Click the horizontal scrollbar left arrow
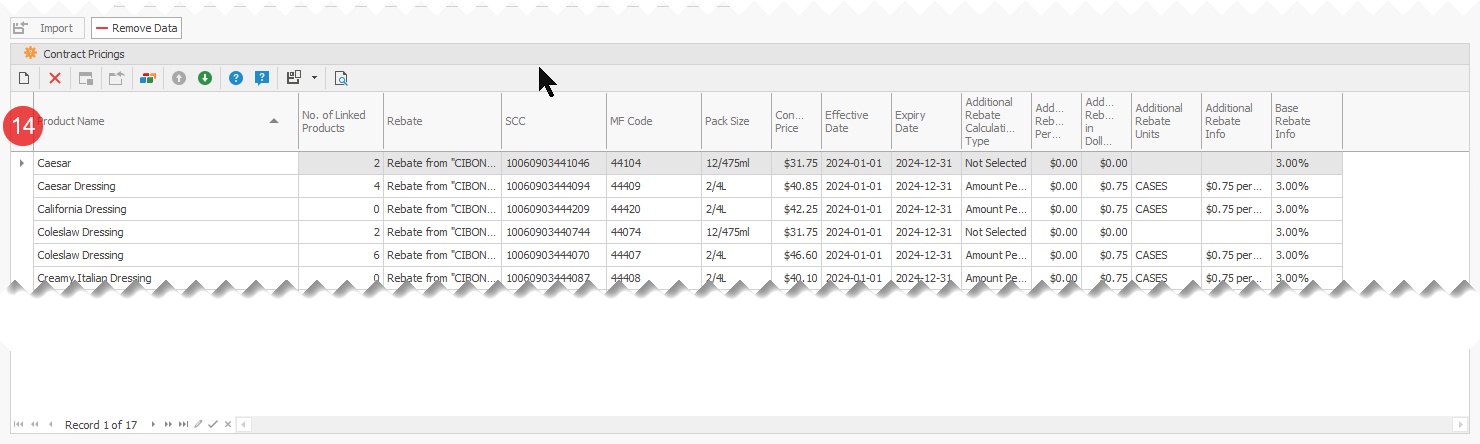This screenshot has height=444, width=1480. pyautogui.click(x=243, y=425)
